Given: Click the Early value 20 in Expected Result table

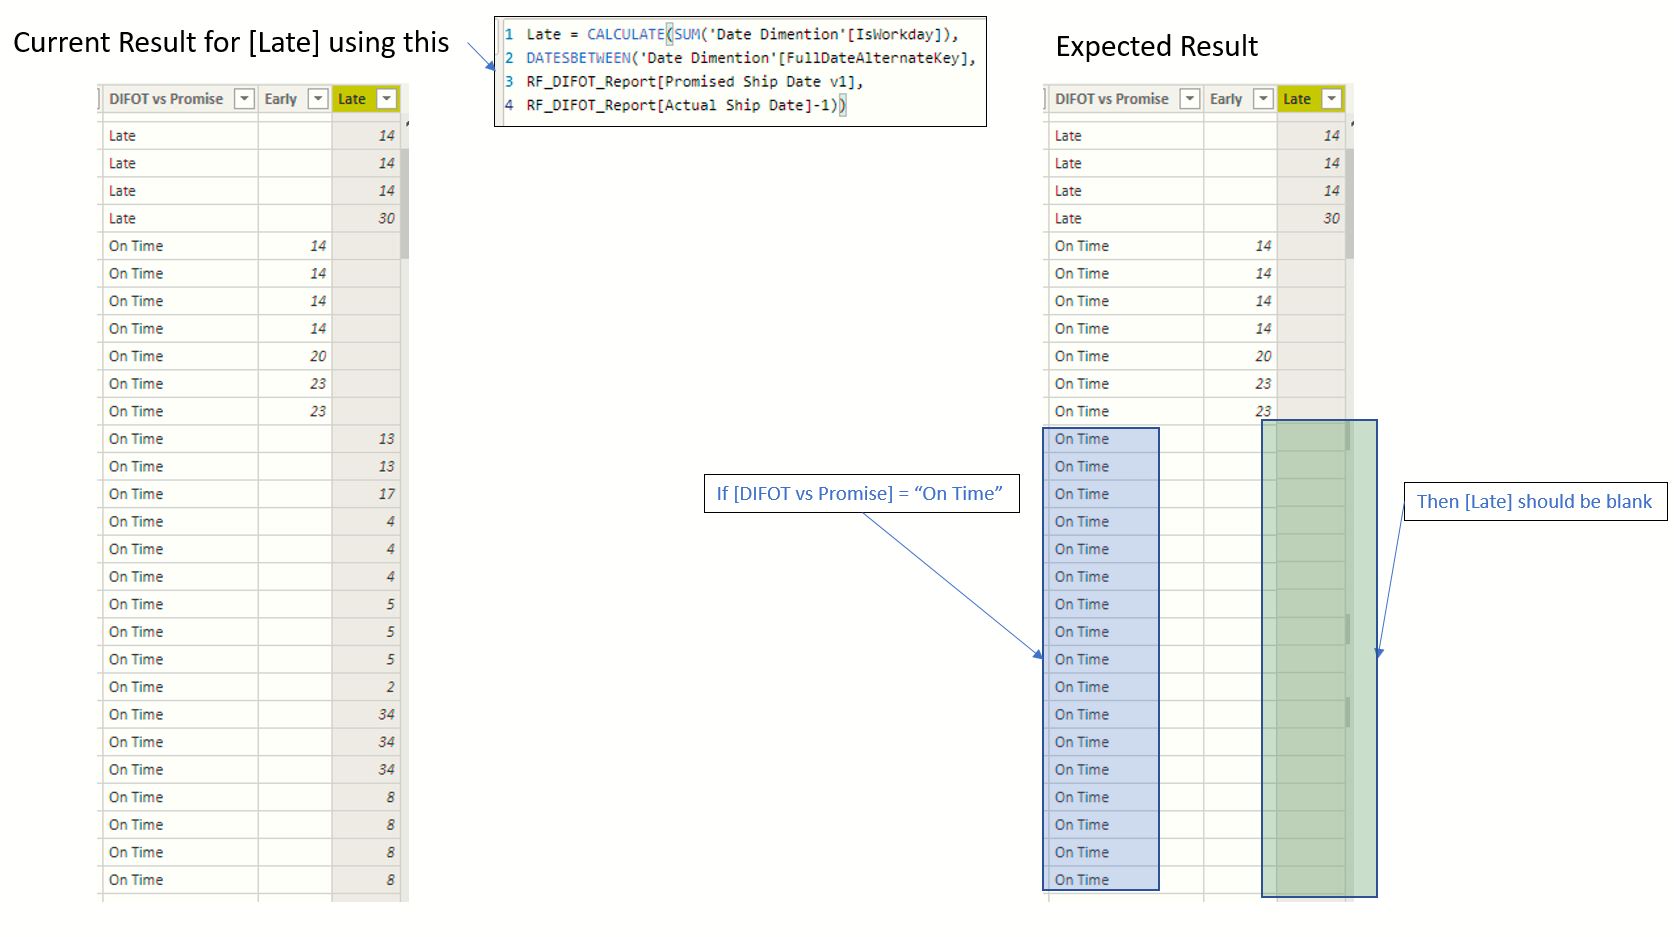Looking at the screenshot, I should 1263,356.
